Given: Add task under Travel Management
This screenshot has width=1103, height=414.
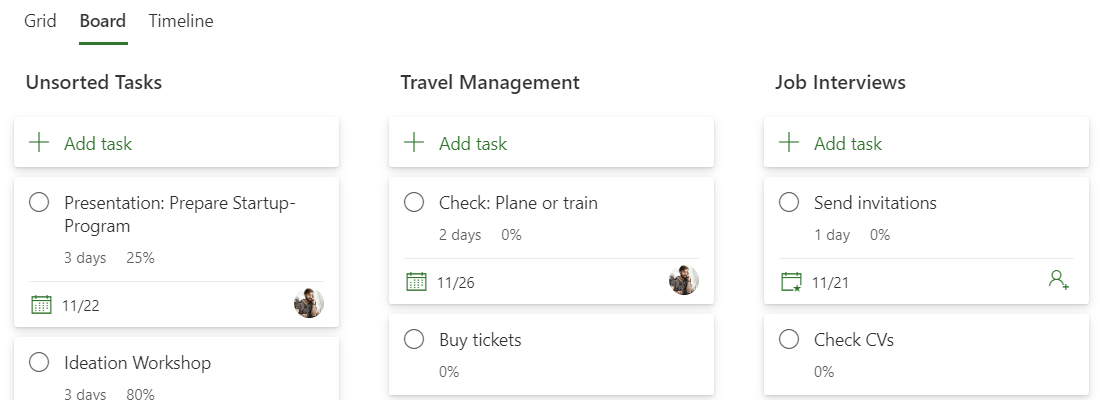Looking at the screenshot, I should [x=552, y=143].
